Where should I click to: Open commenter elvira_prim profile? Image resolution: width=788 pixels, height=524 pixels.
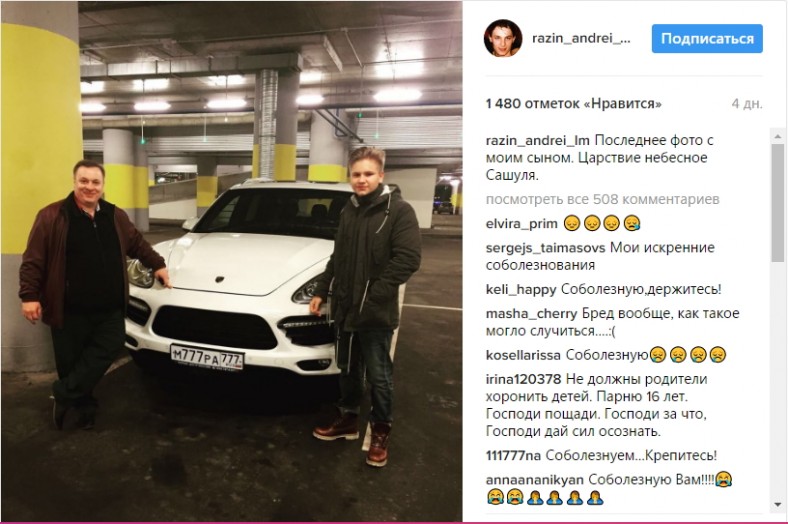(x=522, y=224)
